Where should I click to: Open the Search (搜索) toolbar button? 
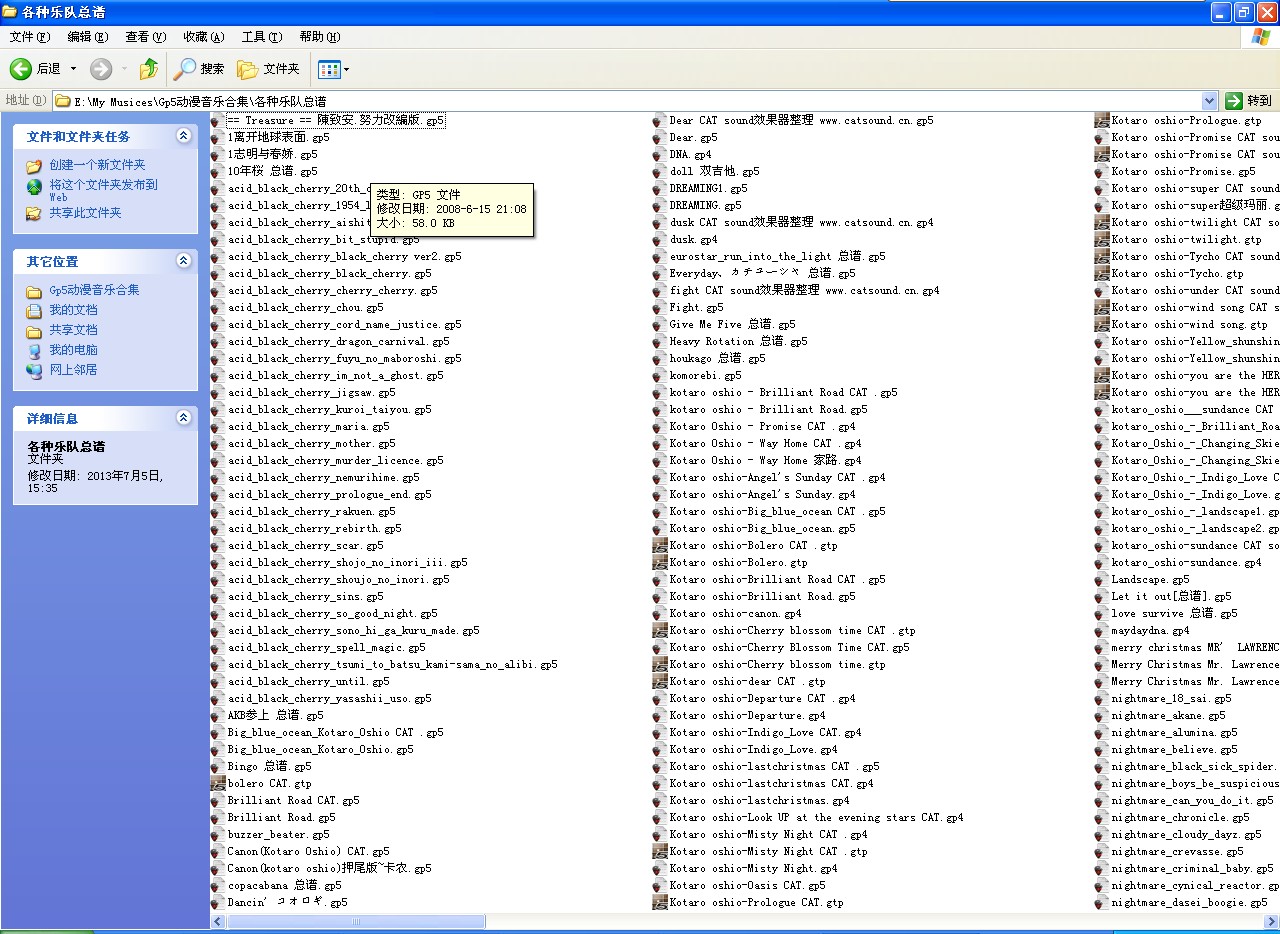(199, 69)
